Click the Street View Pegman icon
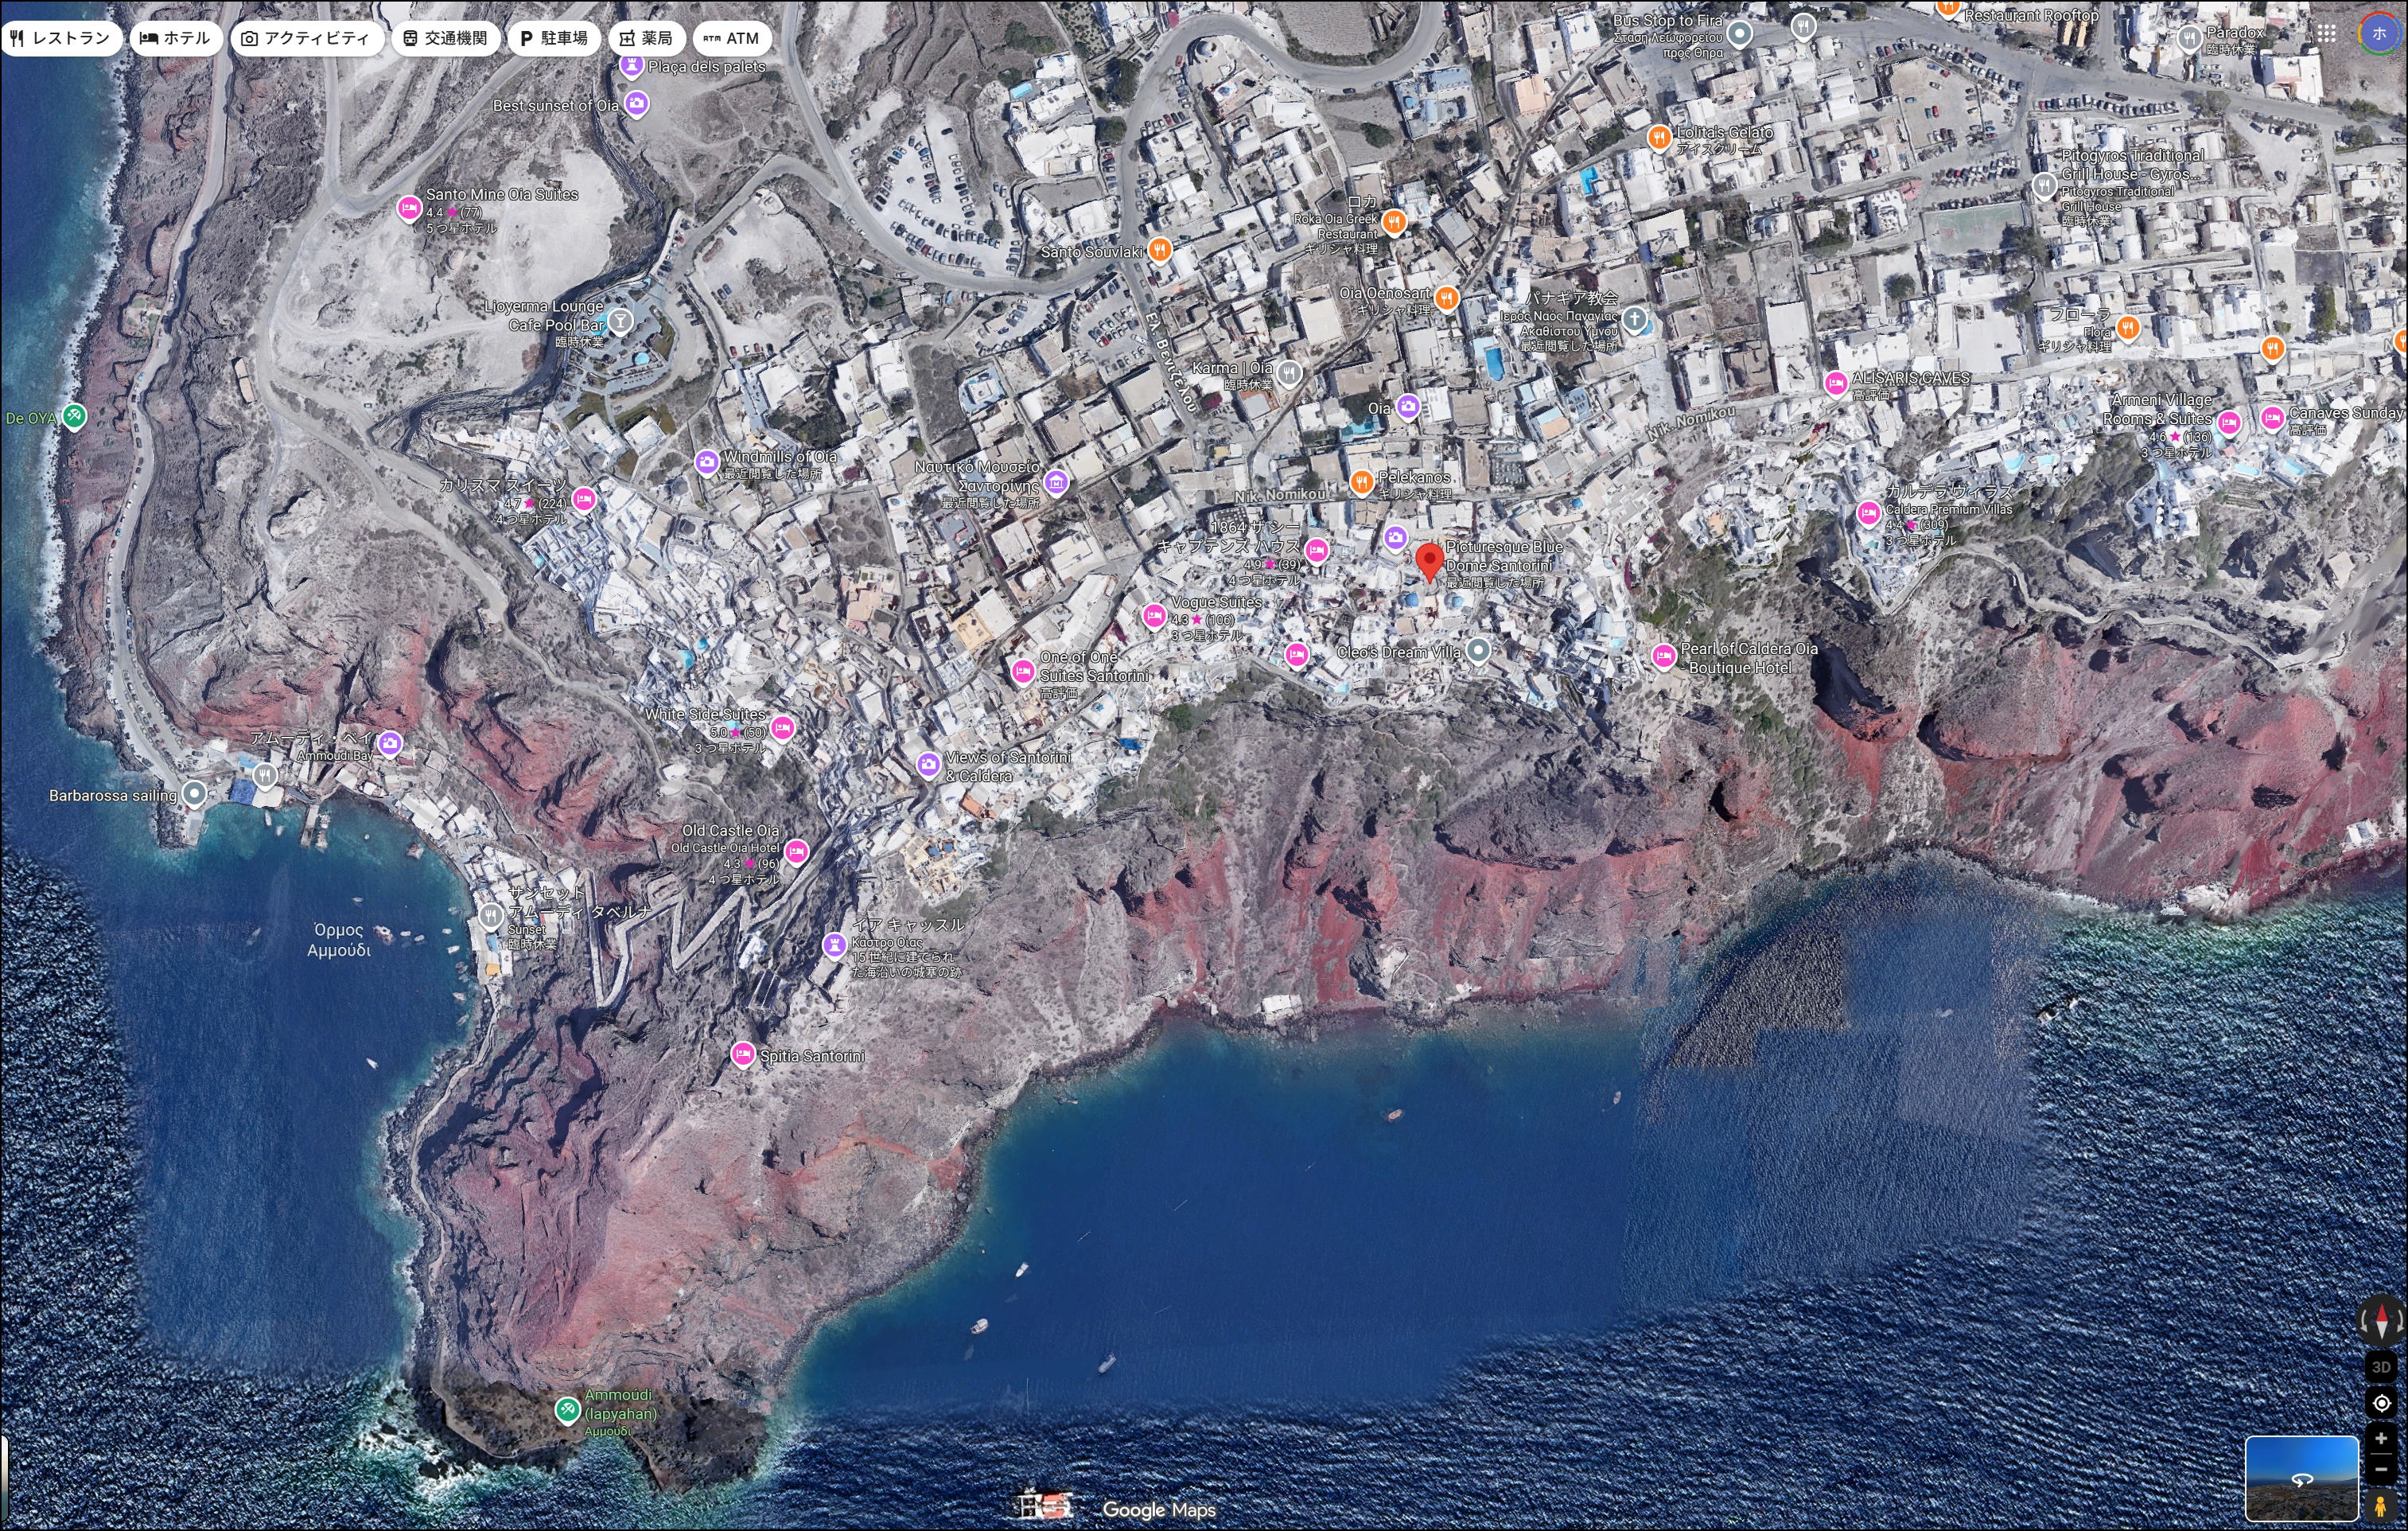2408x1531 pixels. pos(2381,1504)
